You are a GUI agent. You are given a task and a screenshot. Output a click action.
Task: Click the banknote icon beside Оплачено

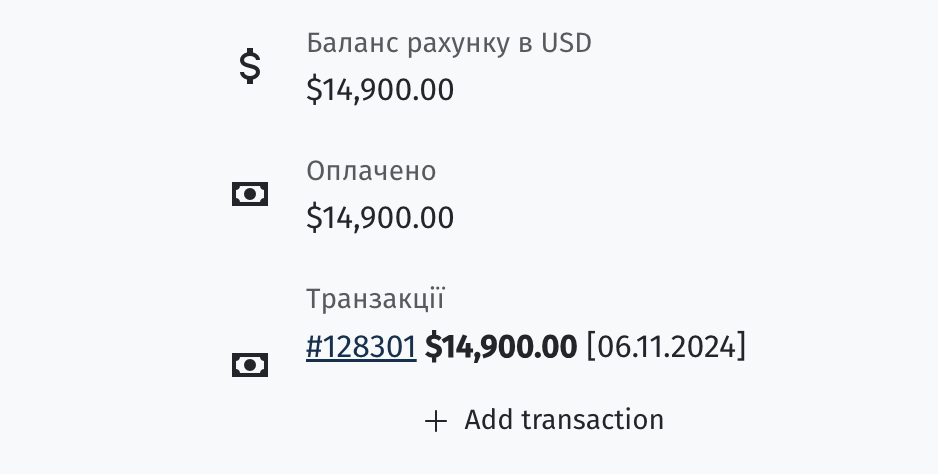point(250,194)
